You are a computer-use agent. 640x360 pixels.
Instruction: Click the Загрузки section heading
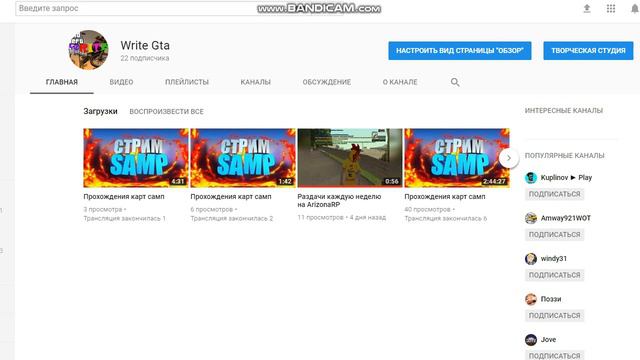100,111
